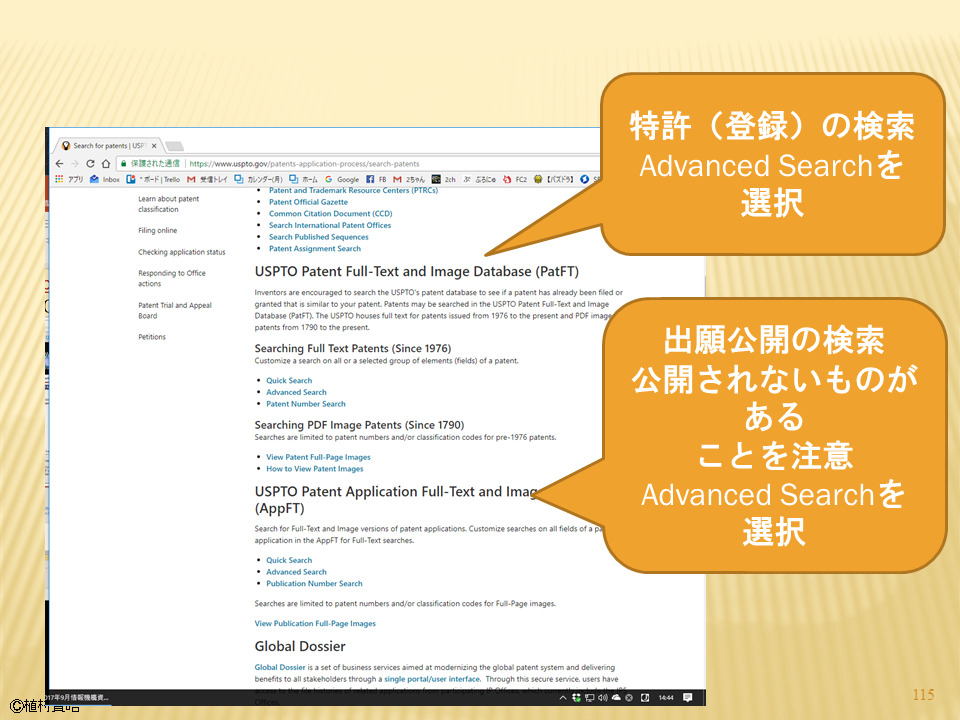
Task: Open the Google bookmark
Action: [x=342, y=179]
